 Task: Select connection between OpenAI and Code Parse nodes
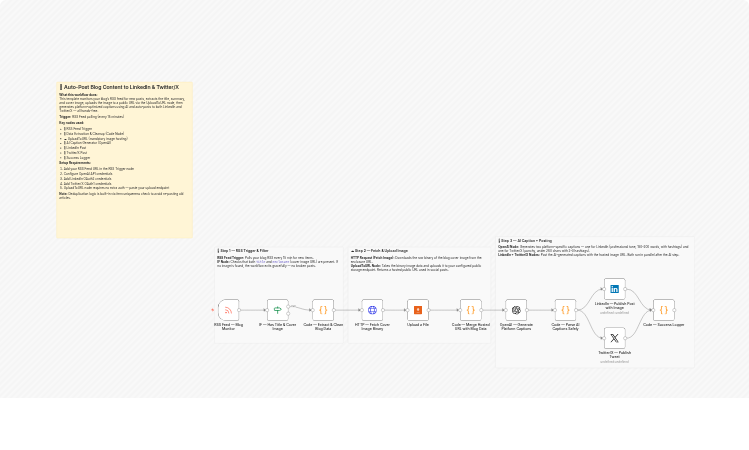(x=540, y=310)
